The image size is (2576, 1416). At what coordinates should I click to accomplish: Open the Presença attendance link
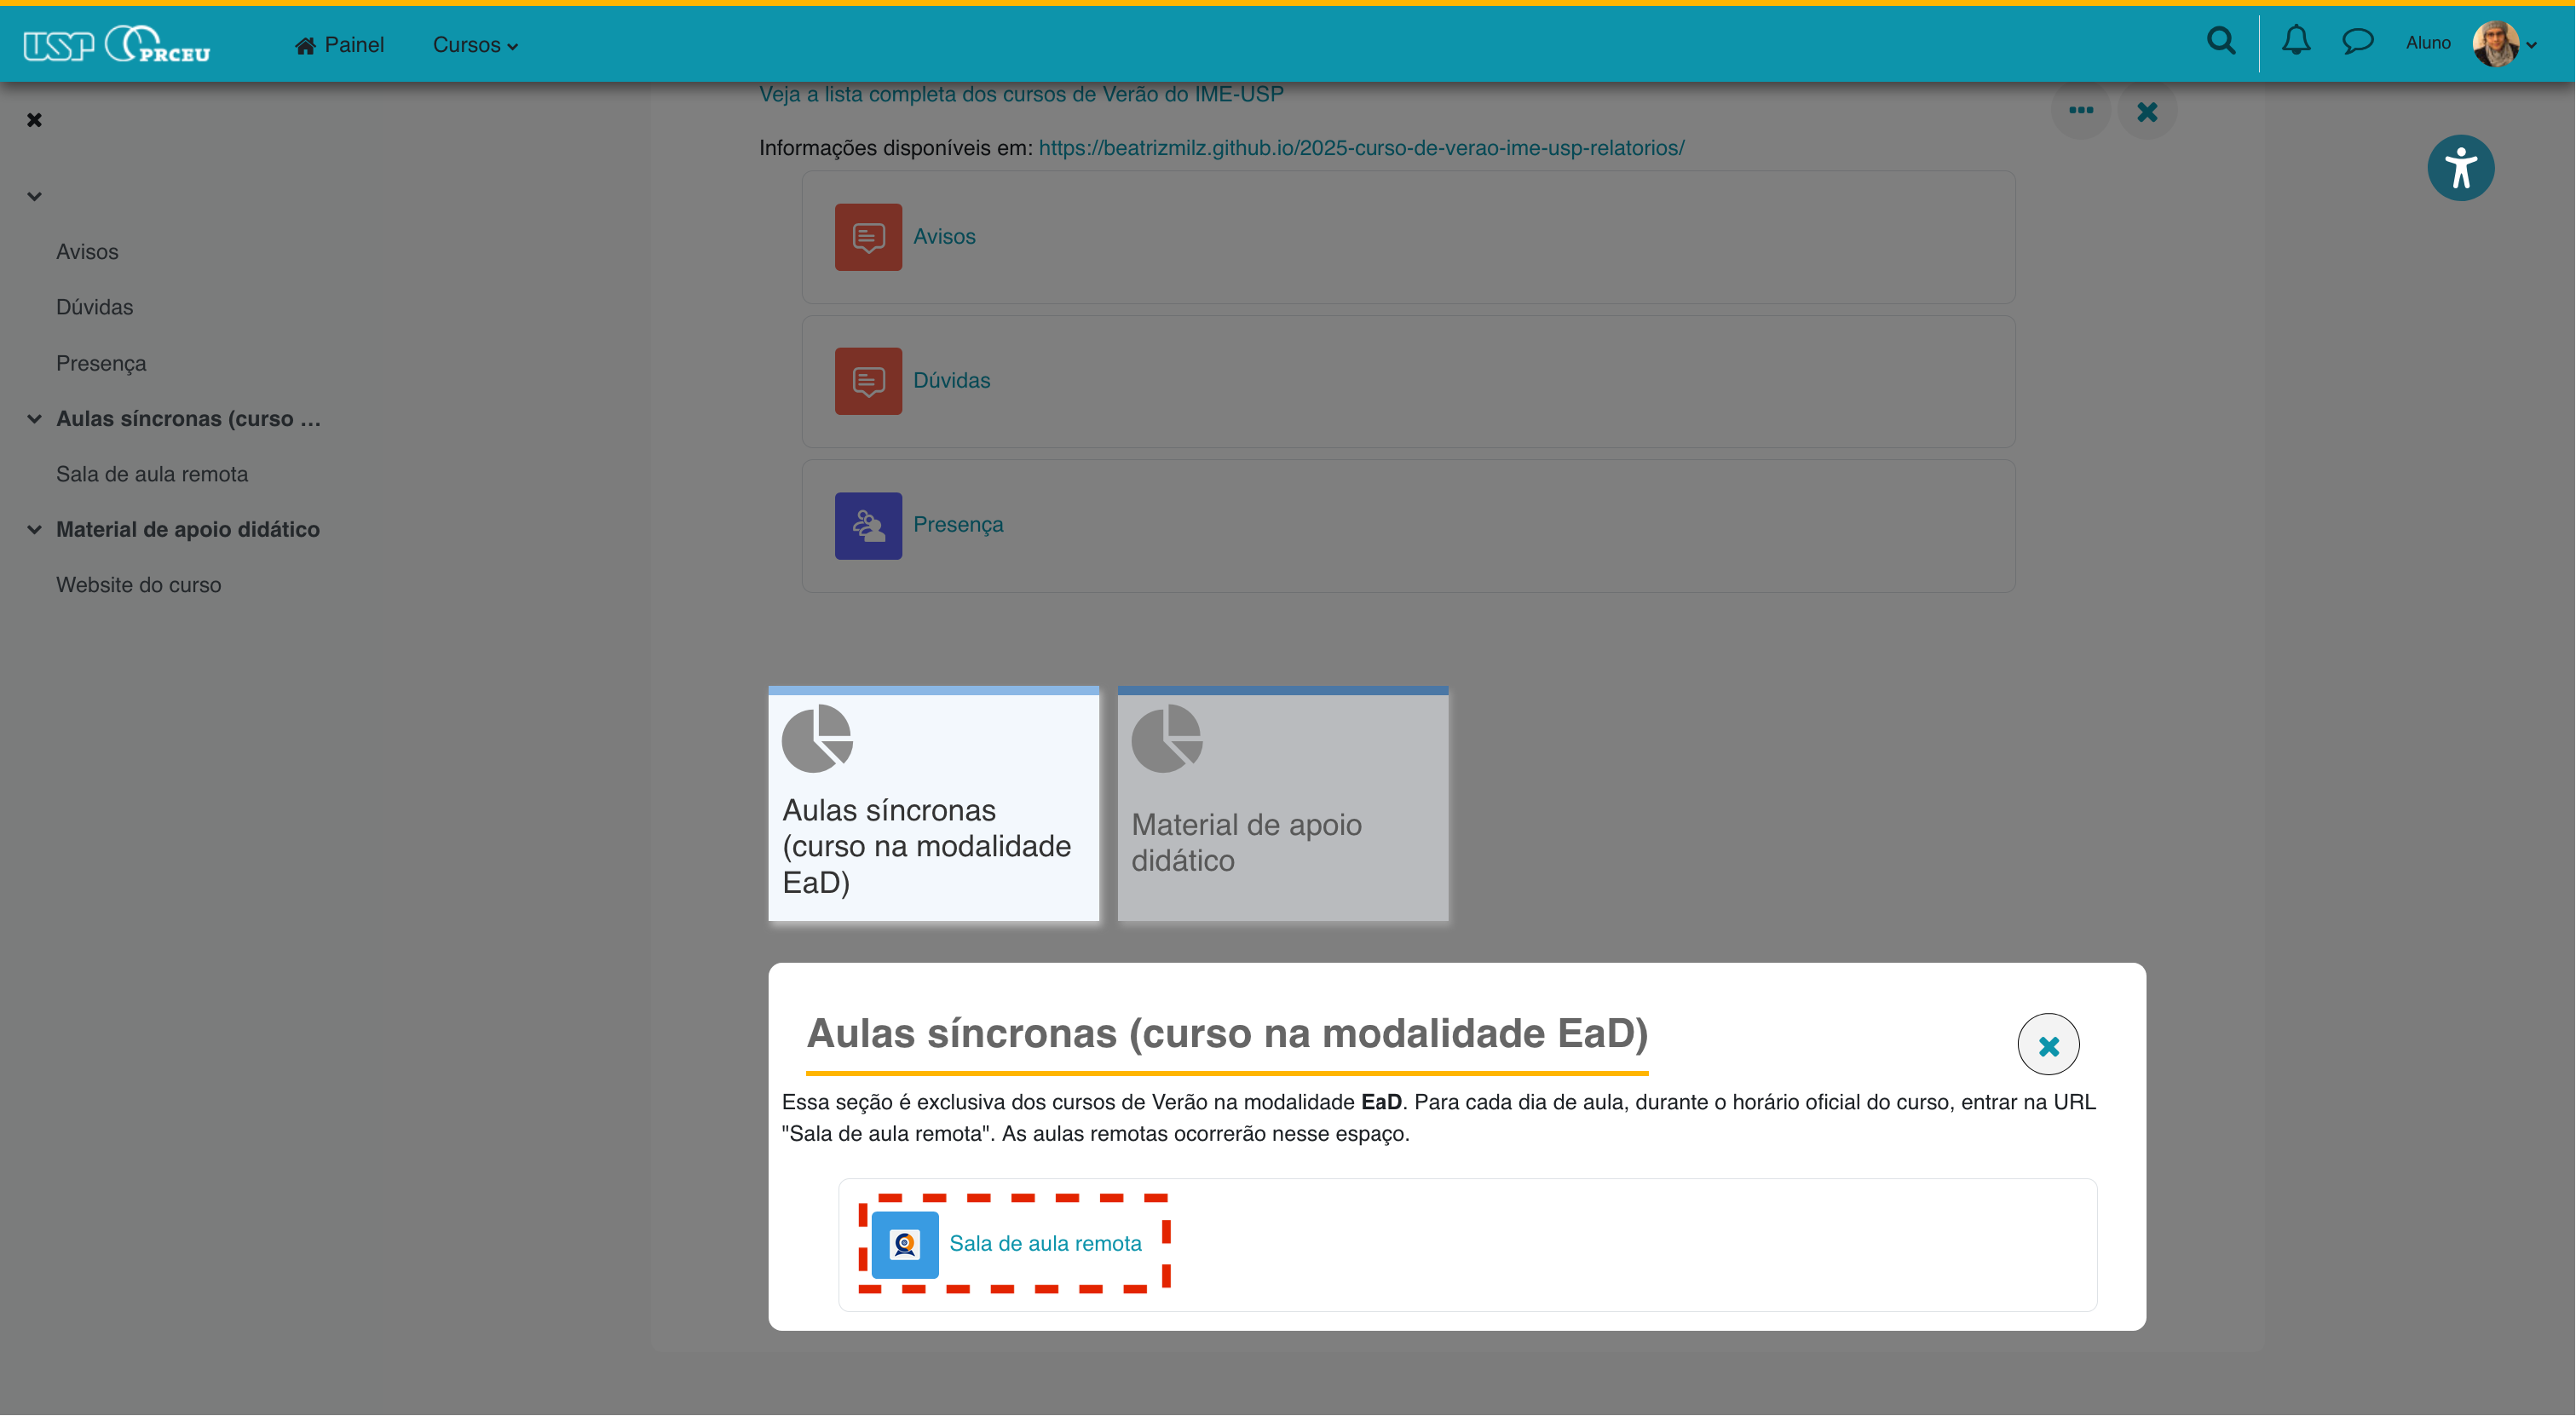click(x=958, y=525)
